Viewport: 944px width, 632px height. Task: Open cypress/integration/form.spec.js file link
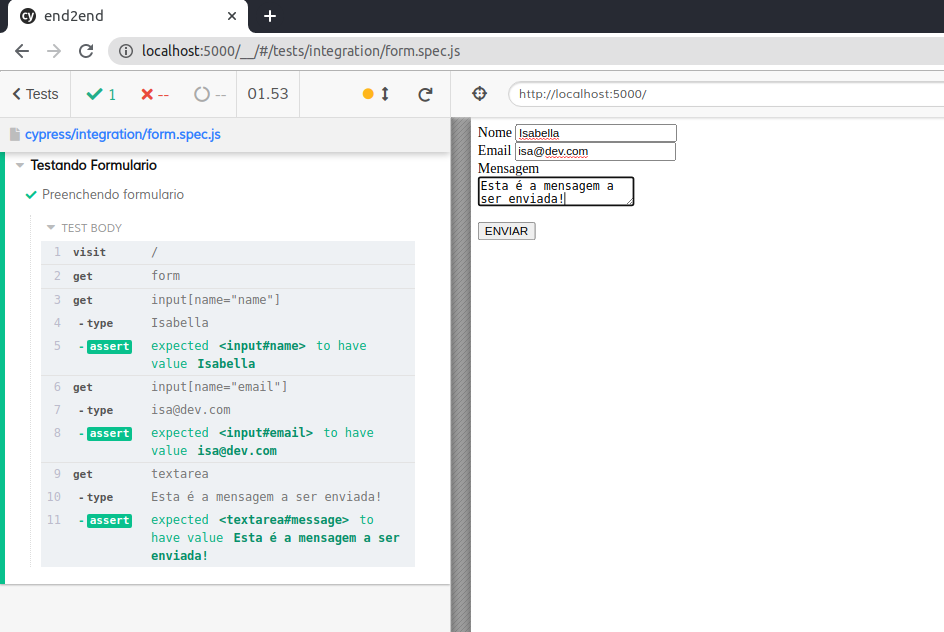coord(122,134)
